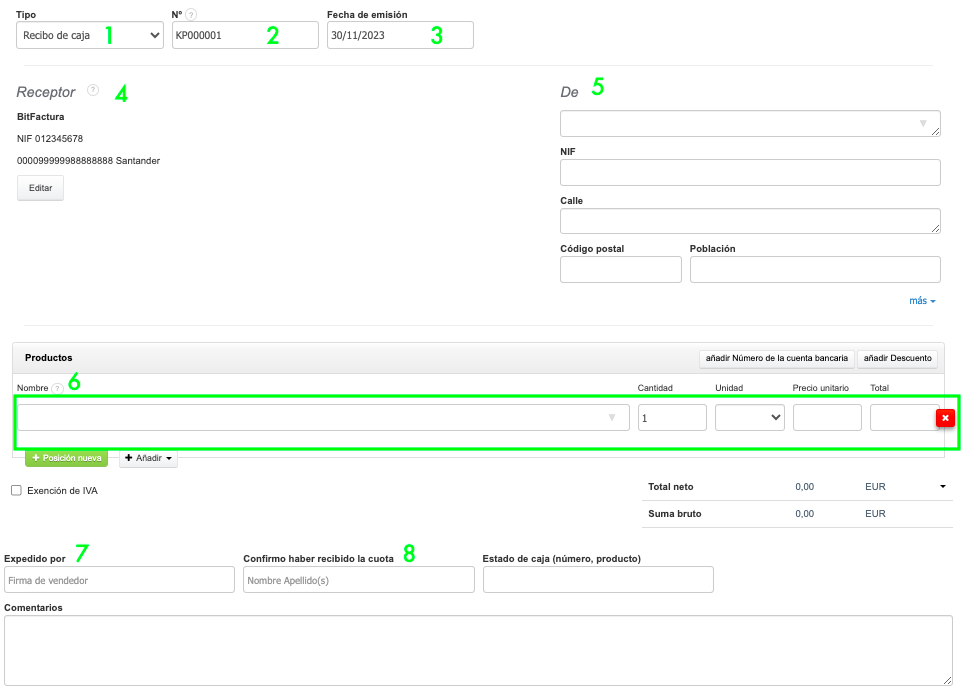Open the Unidad dropdown in the product row
Viewport: 972px width, 693px height.
750,418
